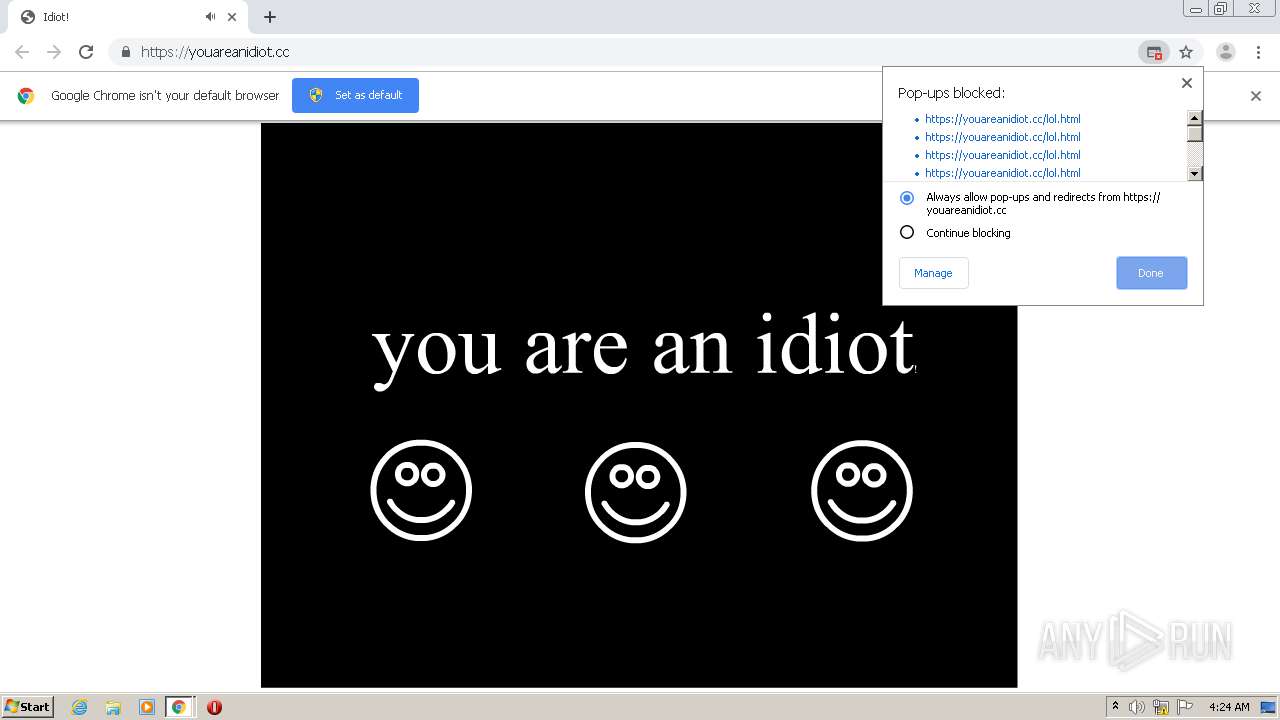This screenshot has width=1280, height=720.
Task: Click the middle smiley face
Action: tap(636, 492)
